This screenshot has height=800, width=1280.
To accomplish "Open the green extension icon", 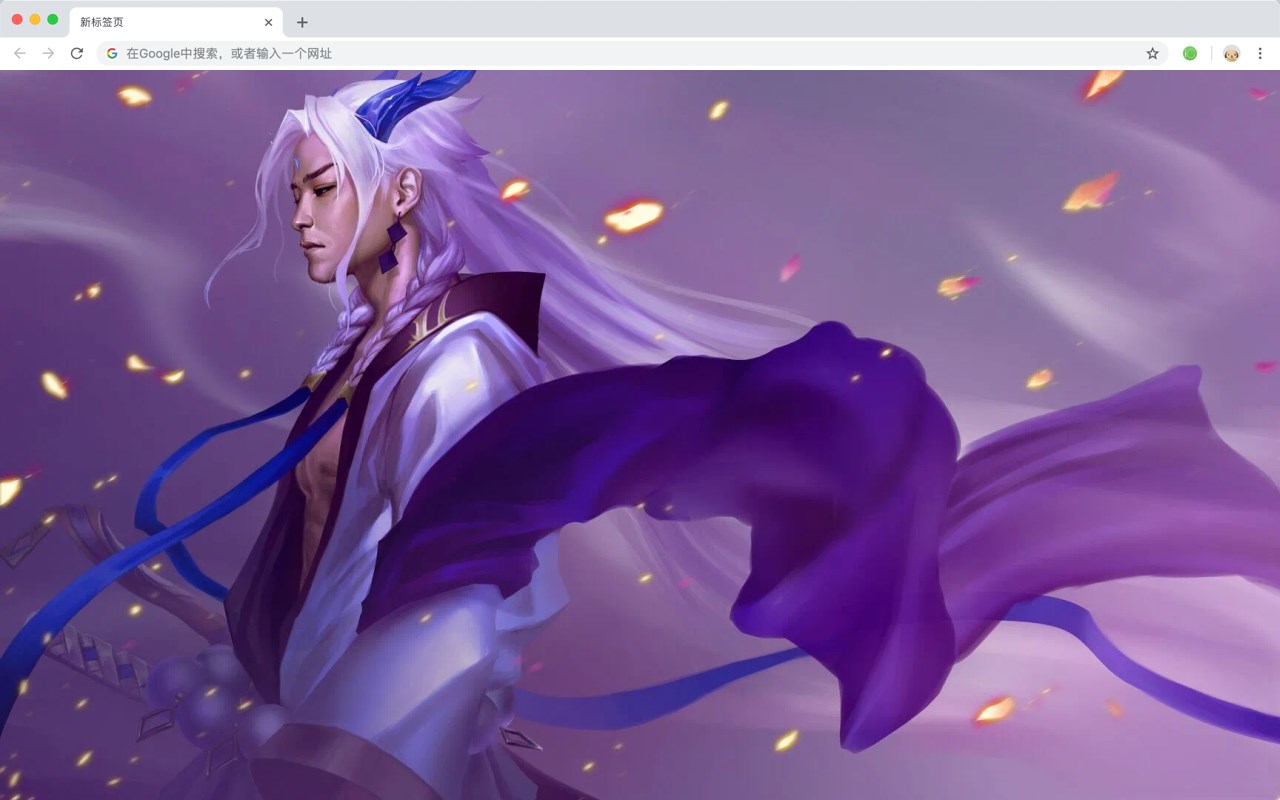I will click(x=1190, y=53).
